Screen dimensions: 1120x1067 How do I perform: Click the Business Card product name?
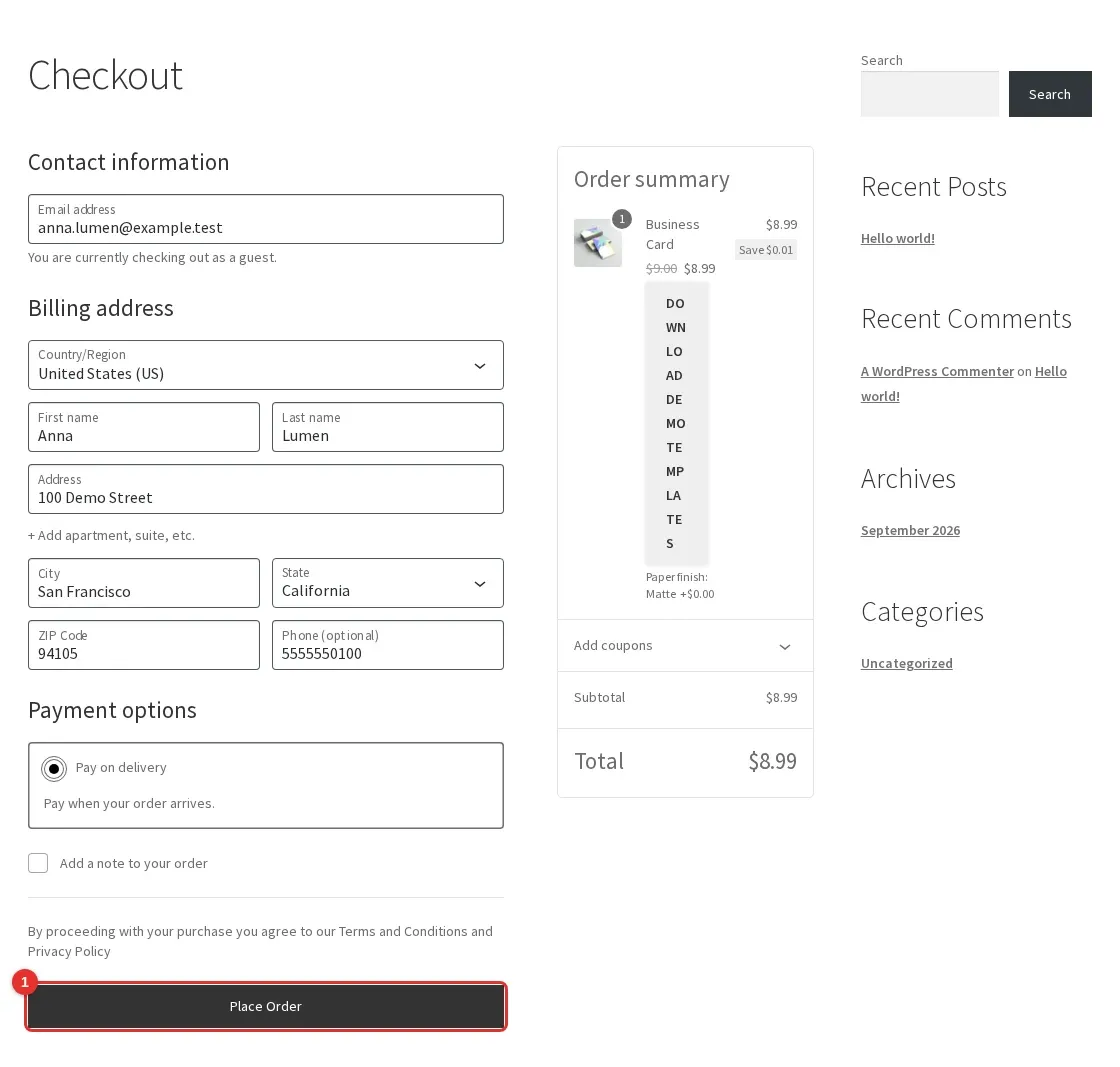(673, 234)
